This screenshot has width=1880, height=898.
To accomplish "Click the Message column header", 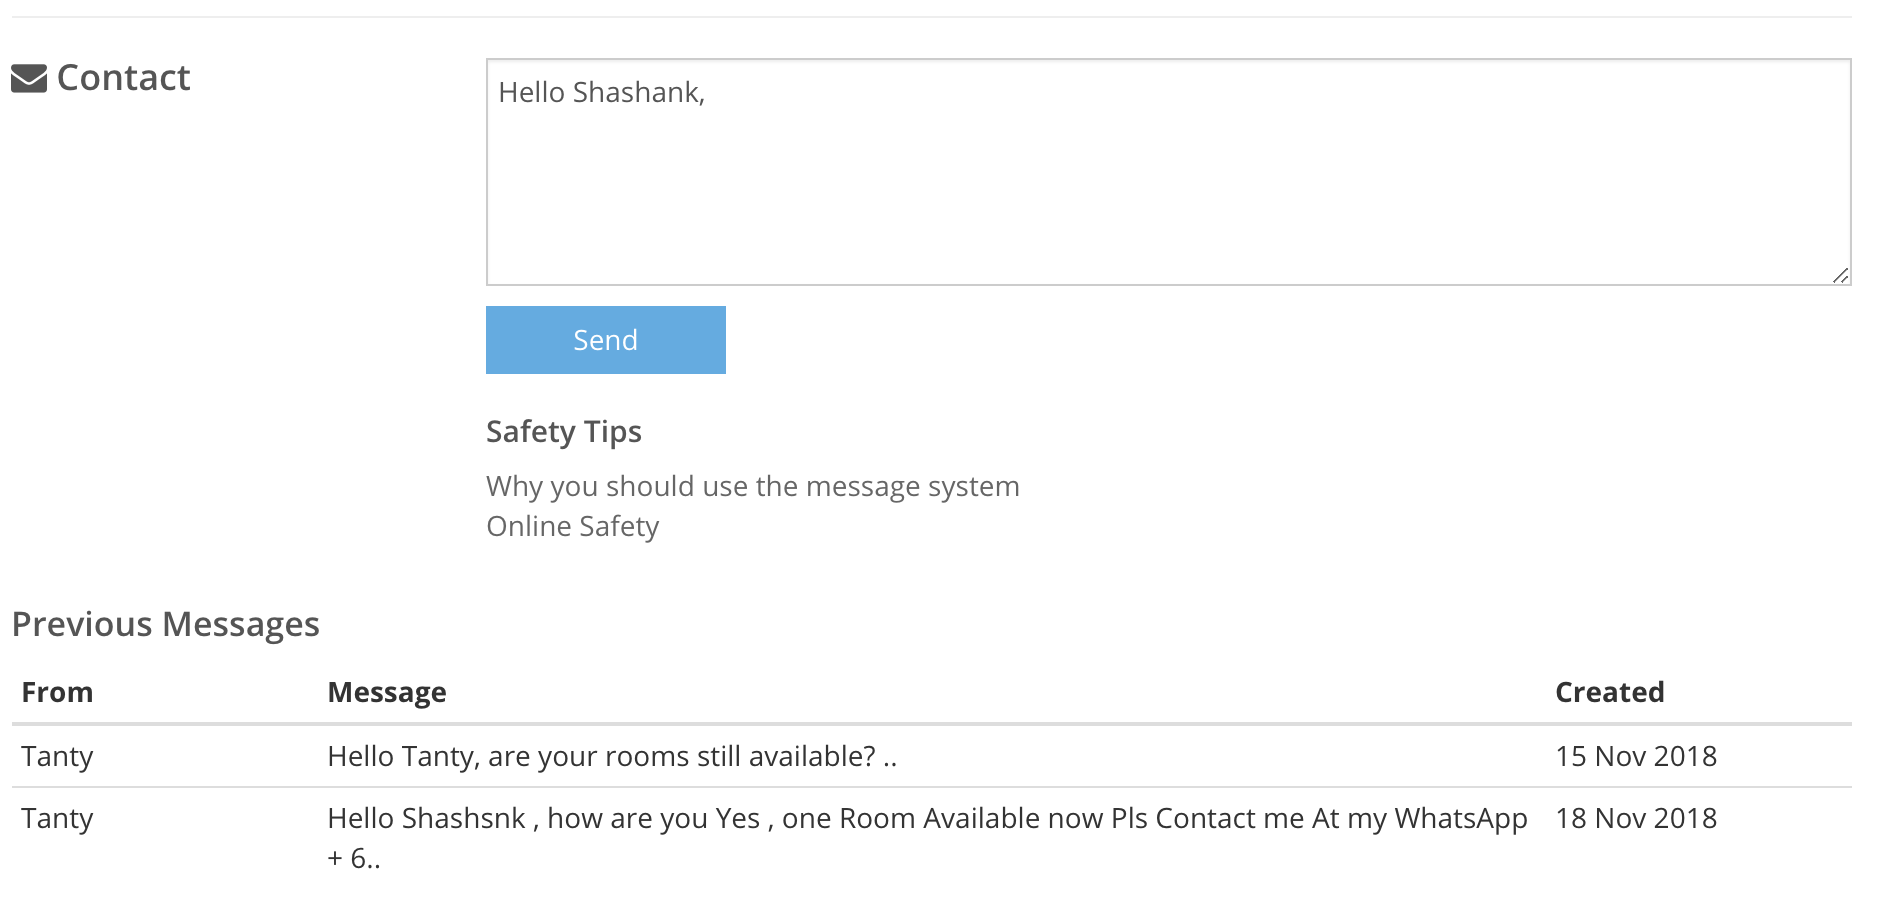I will (x=387, y=691).
